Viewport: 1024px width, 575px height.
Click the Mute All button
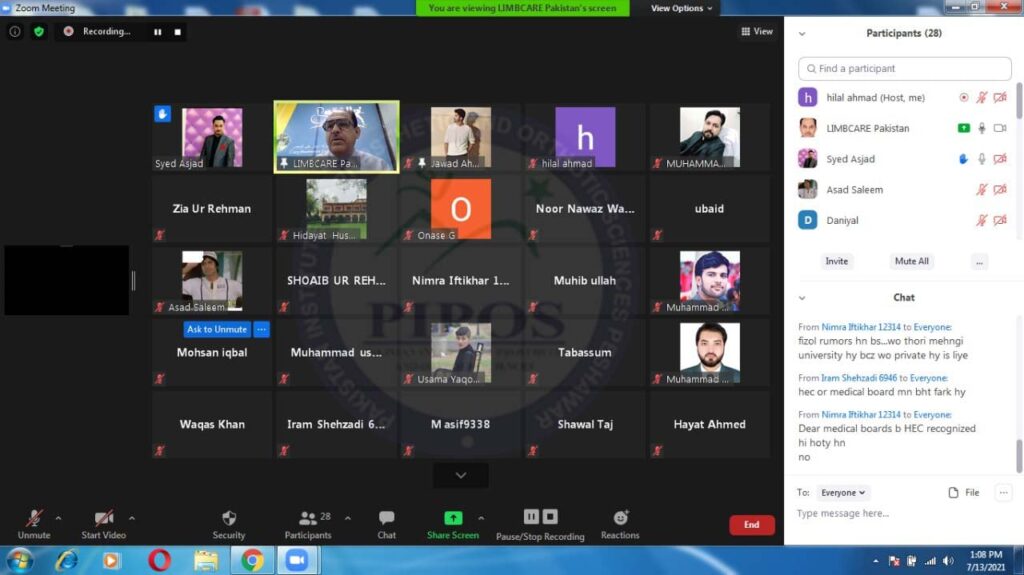pyautogui.click(x=911, y=261)
